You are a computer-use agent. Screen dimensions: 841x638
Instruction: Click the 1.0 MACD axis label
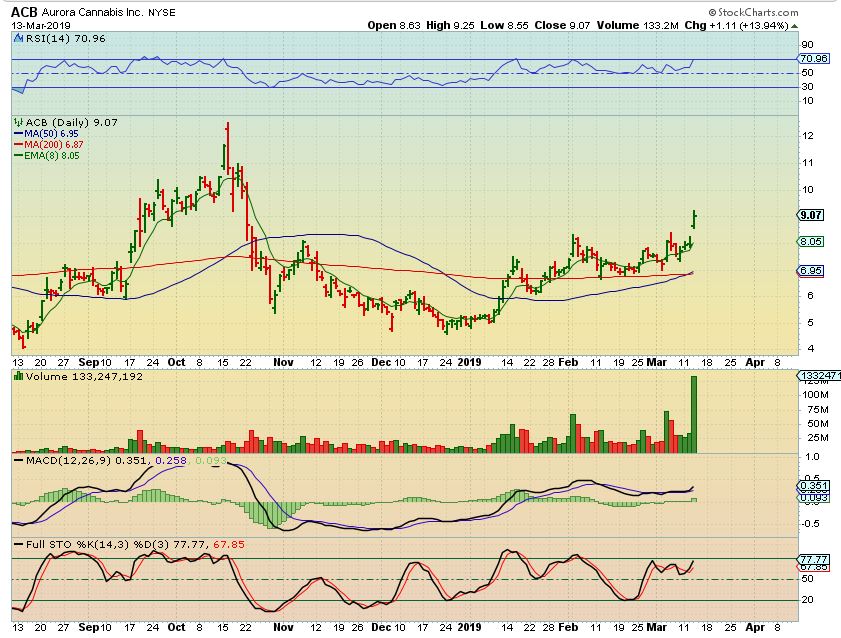(812, 457)
